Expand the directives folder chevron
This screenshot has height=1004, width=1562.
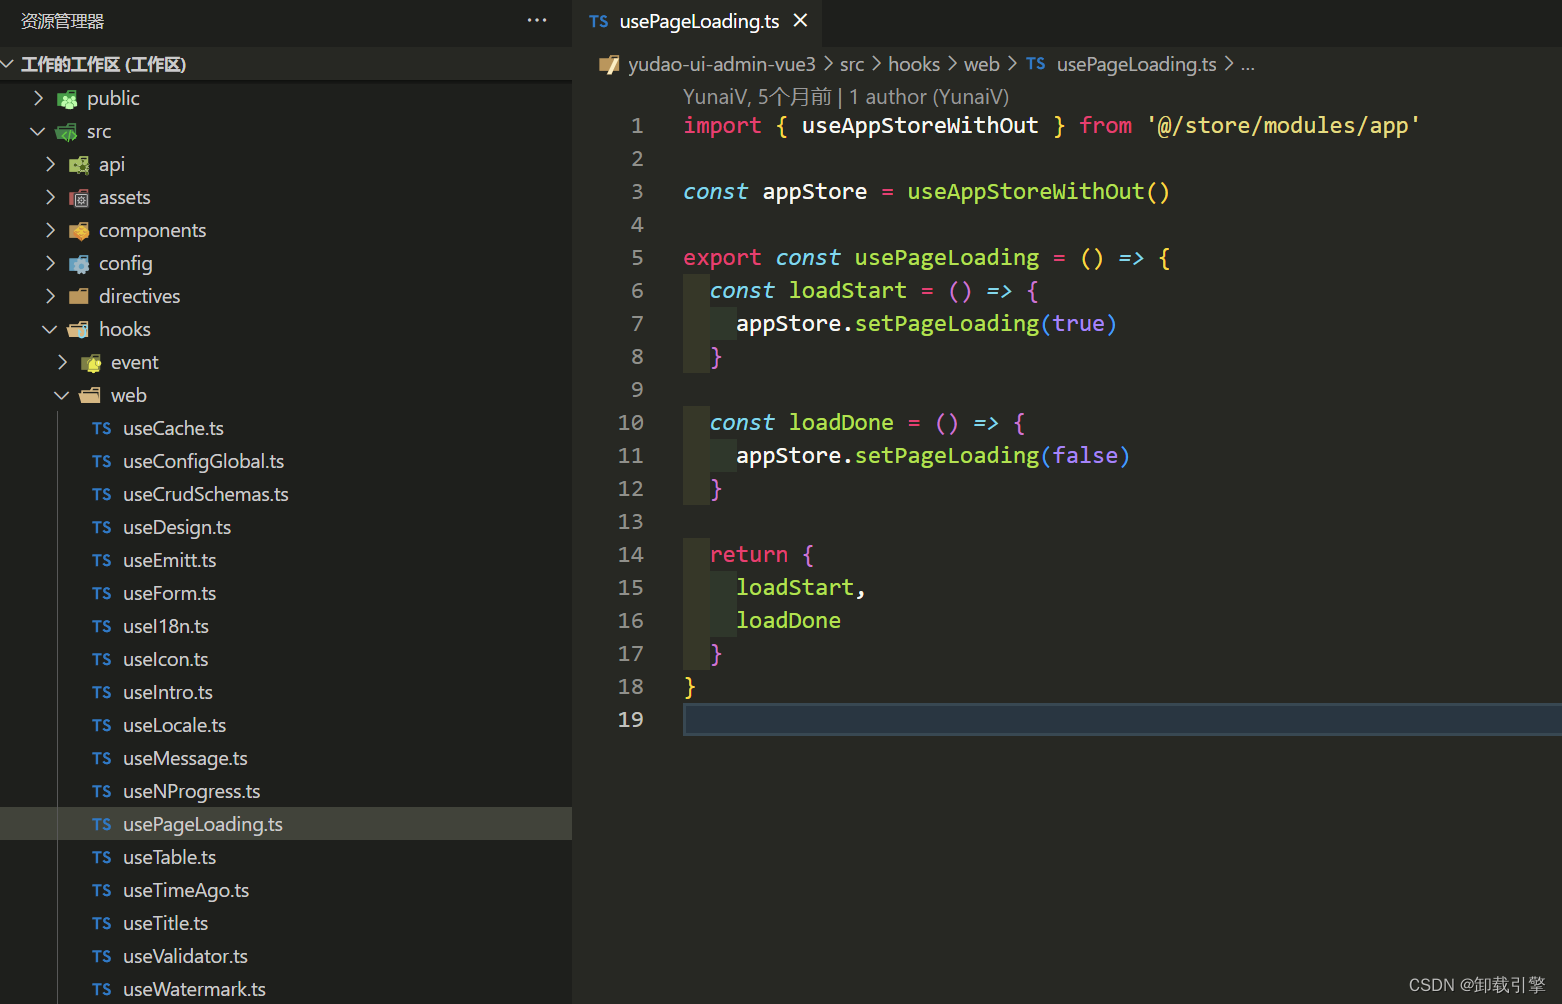50,296
